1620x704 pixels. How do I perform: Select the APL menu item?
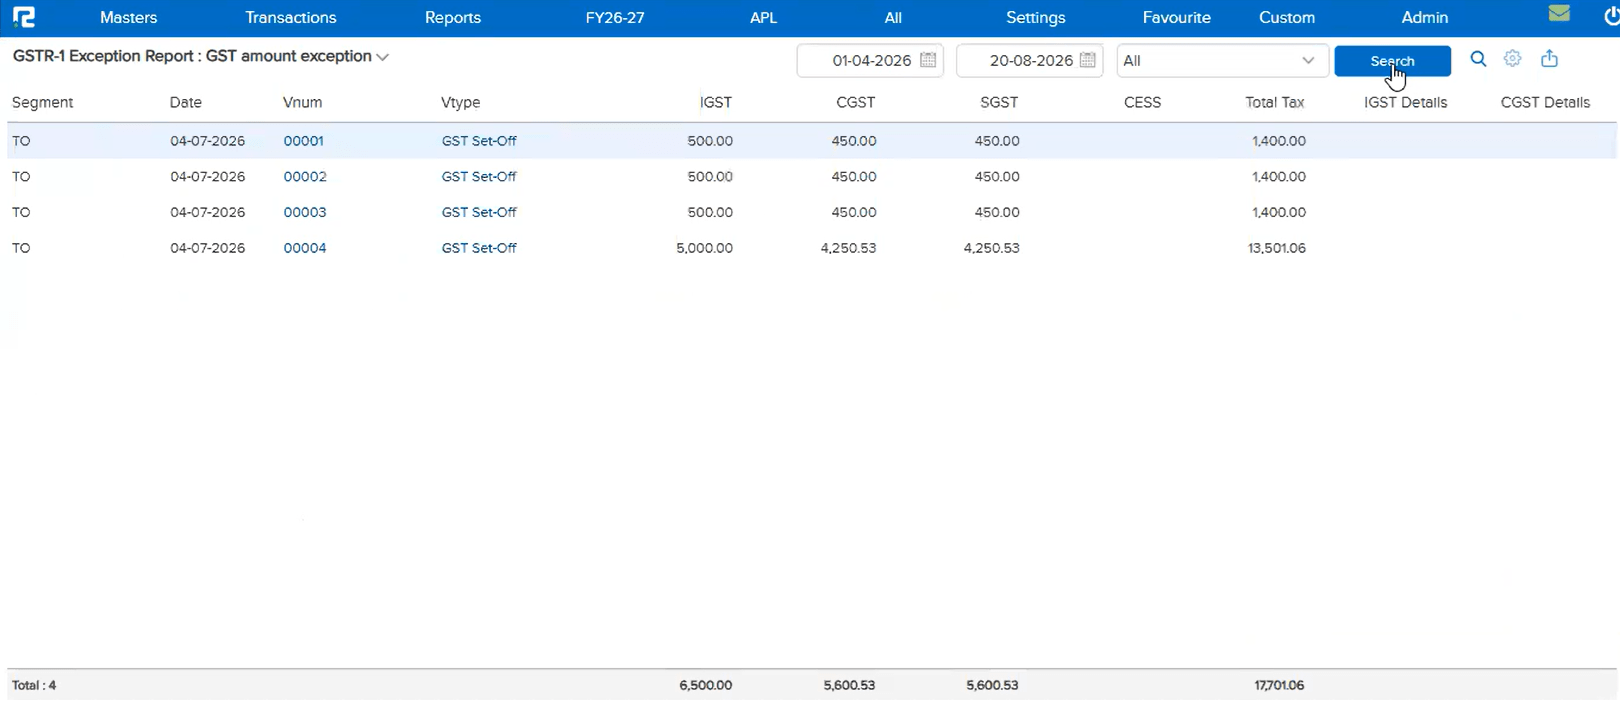764,18
